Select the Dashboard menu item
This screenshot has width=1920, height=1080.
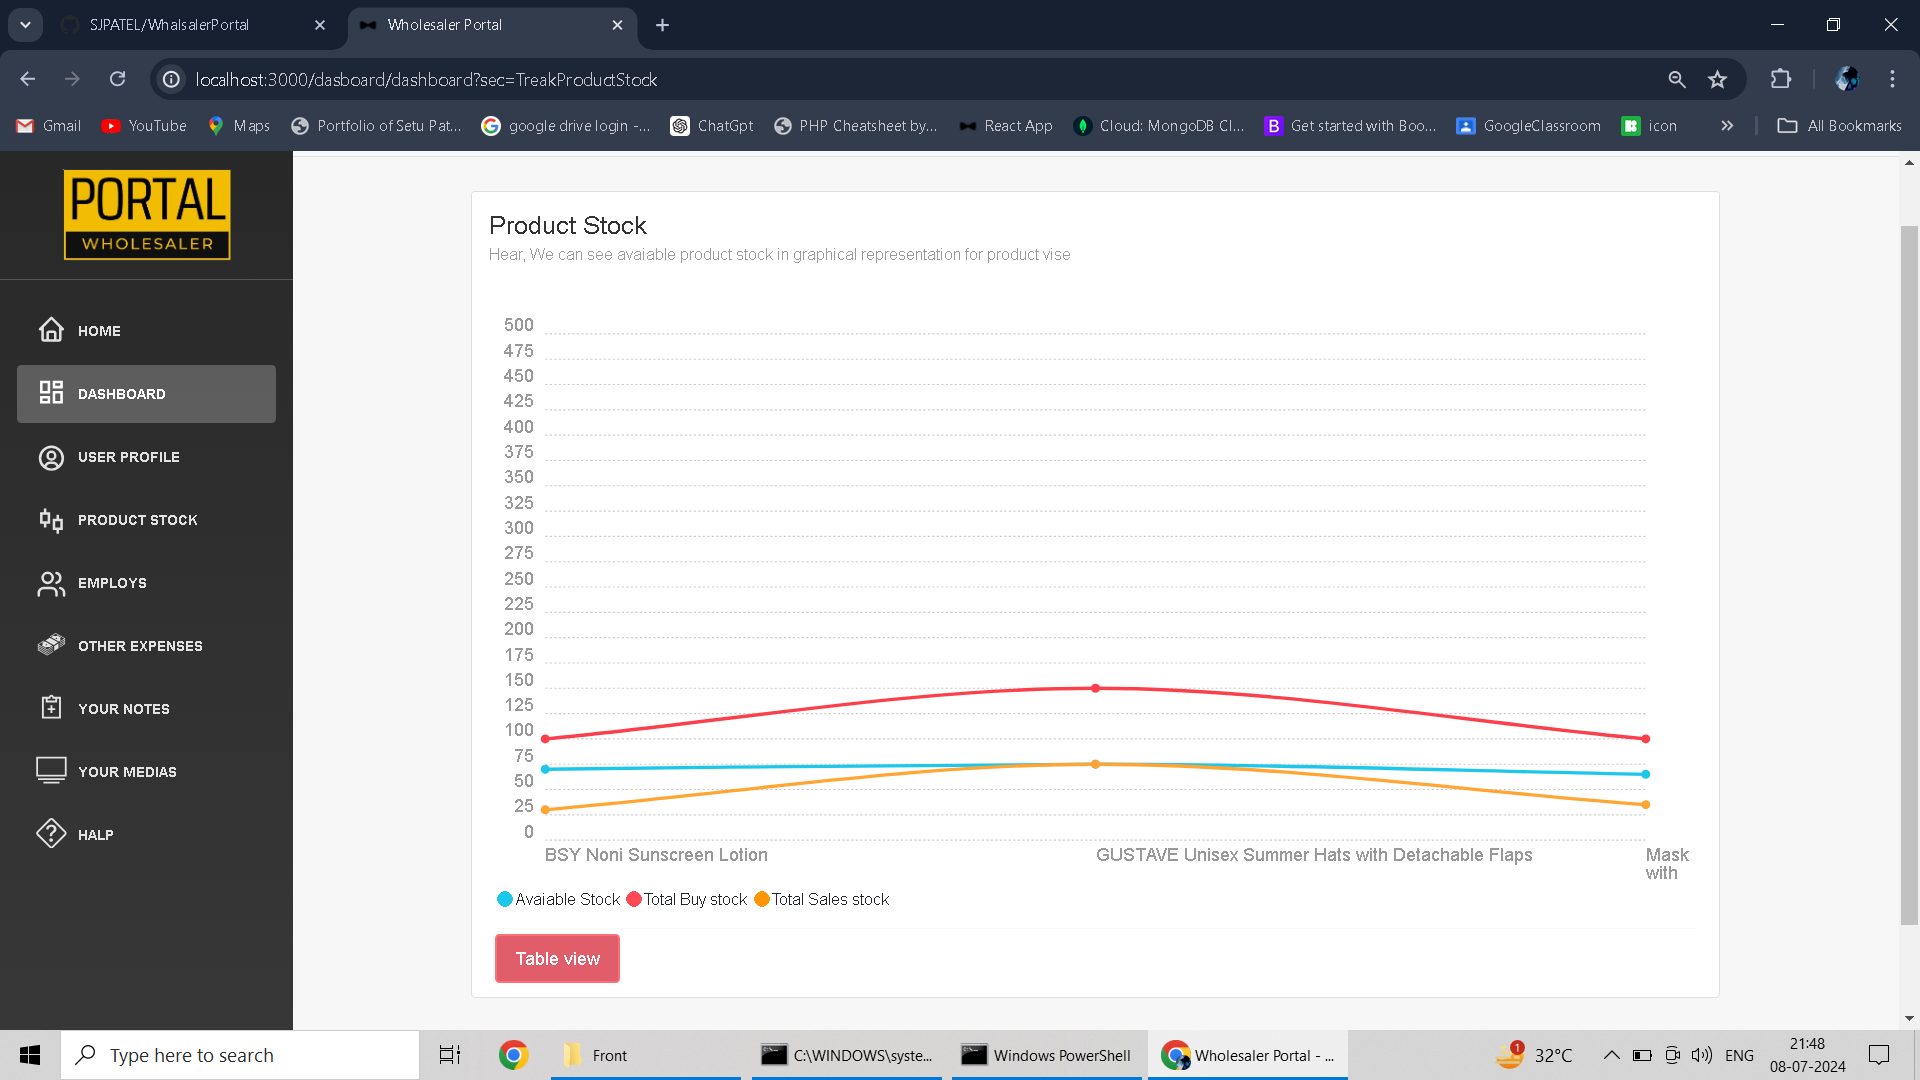pyautogui.click(x=146, y=394)
